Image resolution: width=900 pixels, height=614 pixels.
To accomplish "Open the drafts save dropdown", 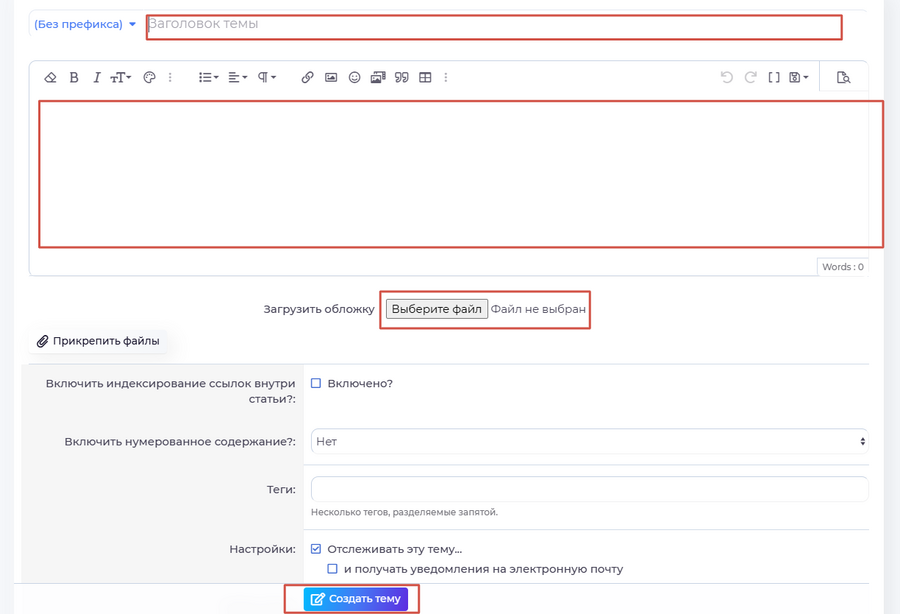I will point(798,77).
